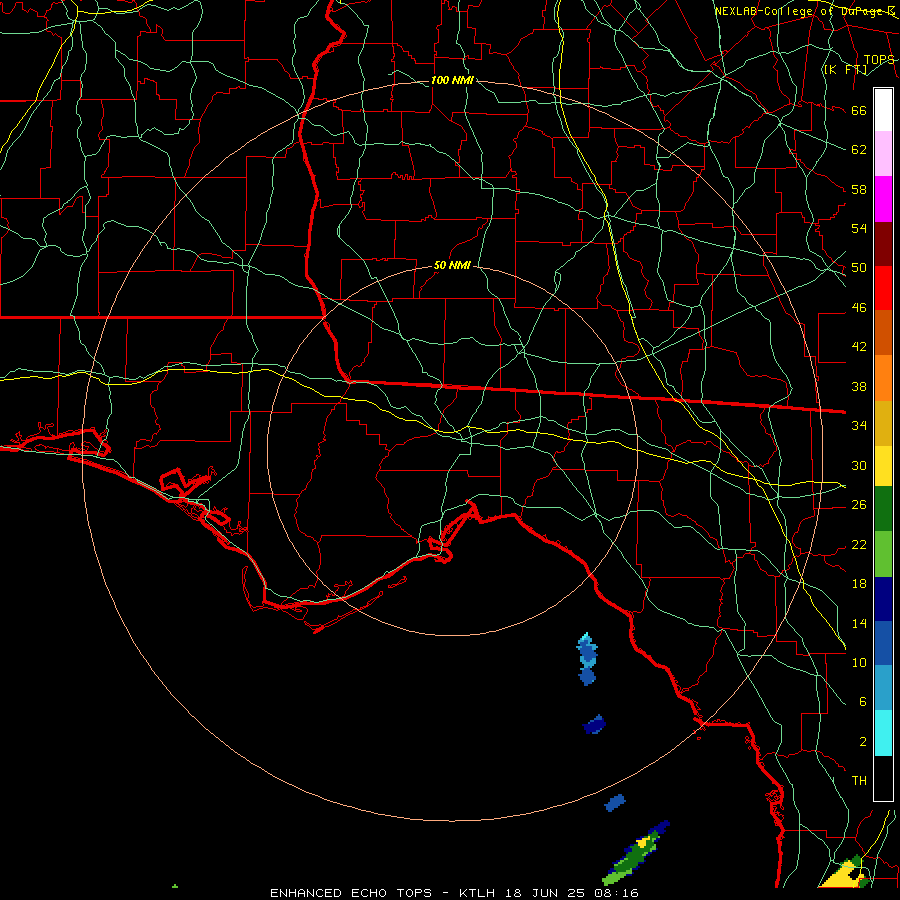Screen dimensions: 900x900
Task: Click the legend value 46
Action: point(859,308)
